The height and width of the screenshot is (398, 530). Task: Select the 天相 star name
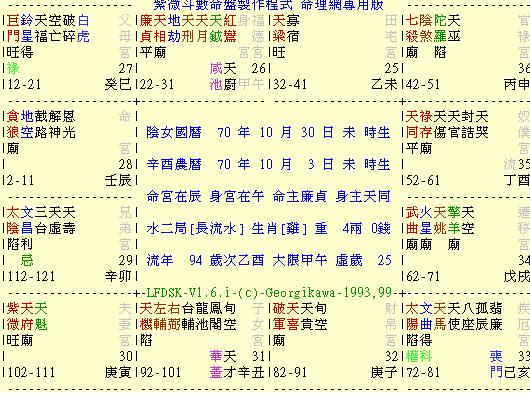click(x=160, y=28)
